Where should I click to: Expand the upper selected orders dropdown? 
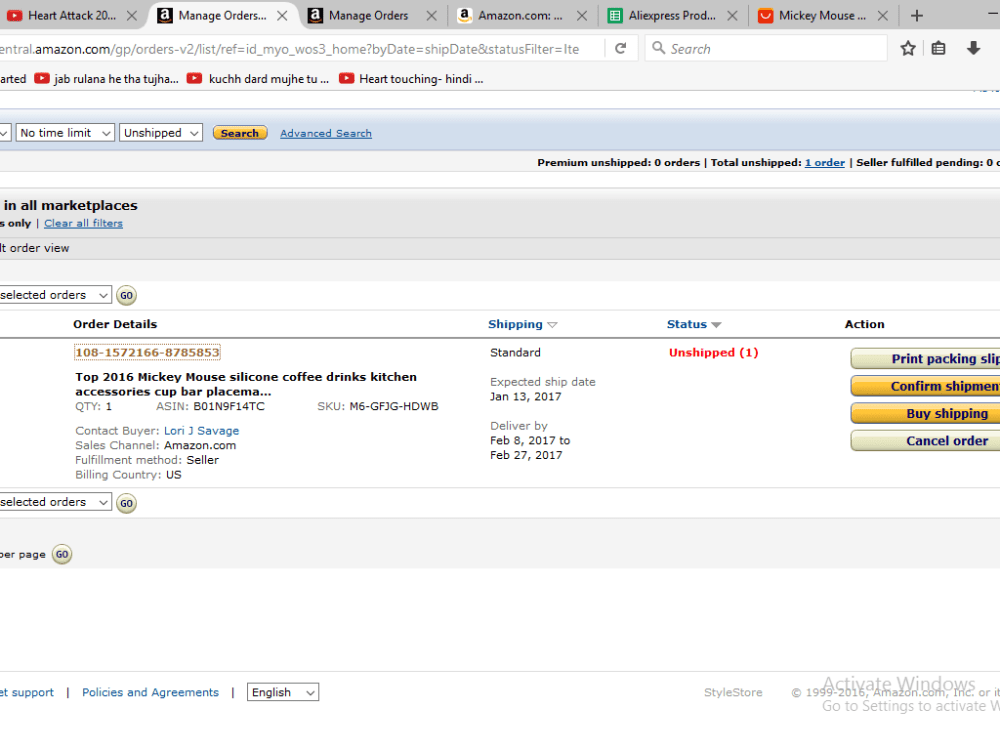(x=55, y=295)
